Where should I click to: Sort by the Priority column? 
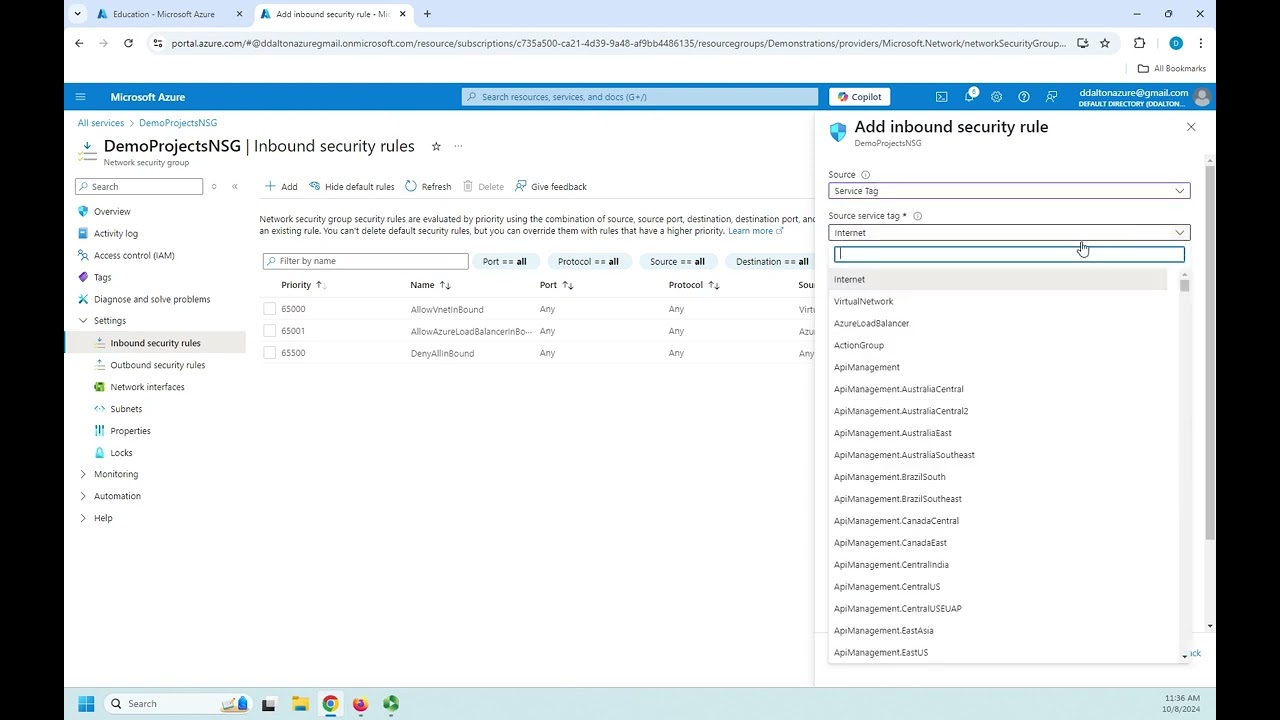pos(303,285)
